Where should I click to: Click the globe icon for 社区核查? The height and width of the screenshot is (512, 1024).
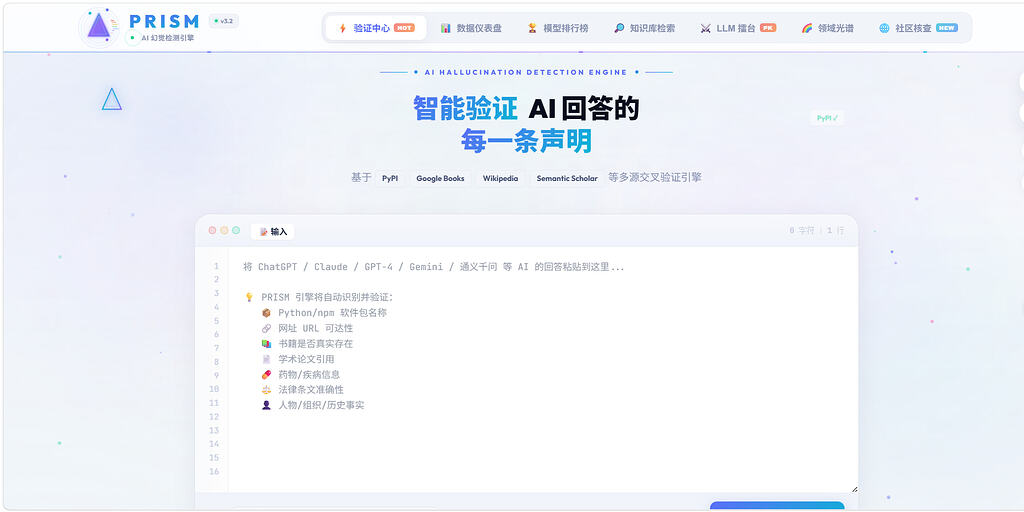(x=884, y=28)
